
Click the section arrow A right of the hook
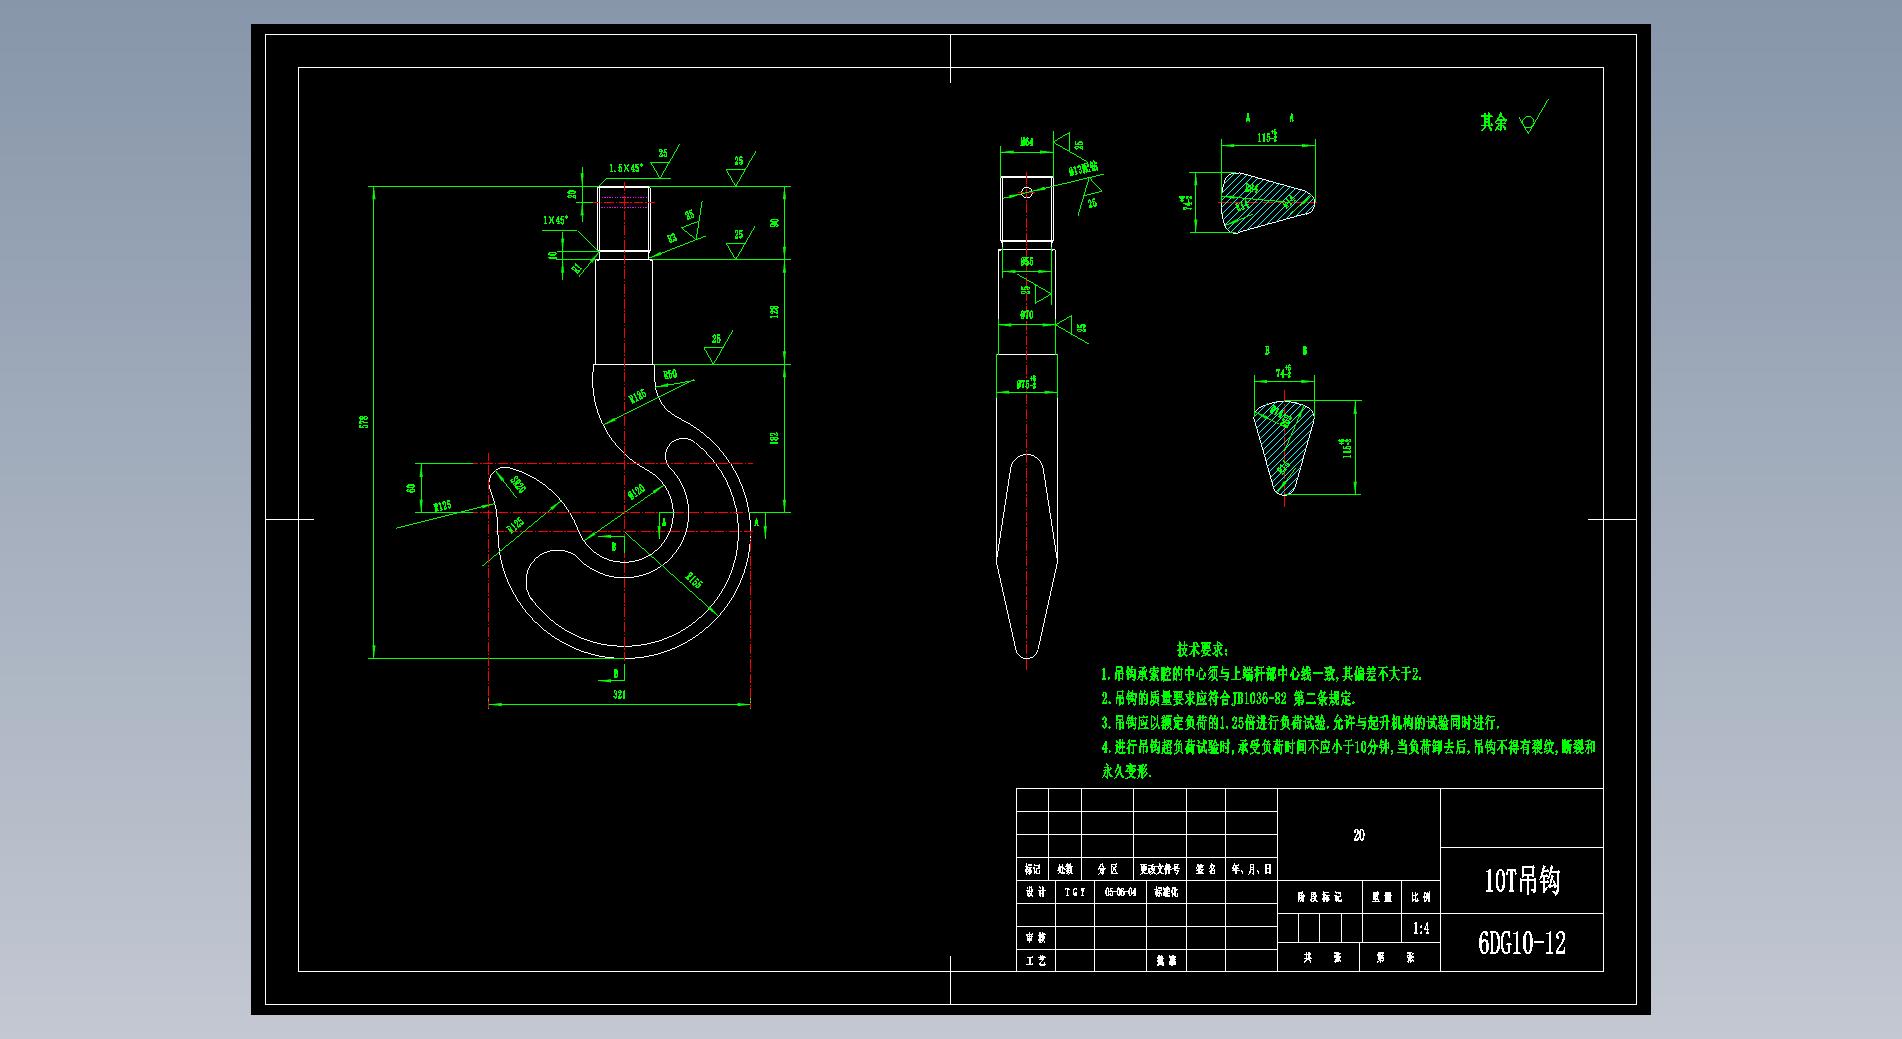tap(757, 522)
